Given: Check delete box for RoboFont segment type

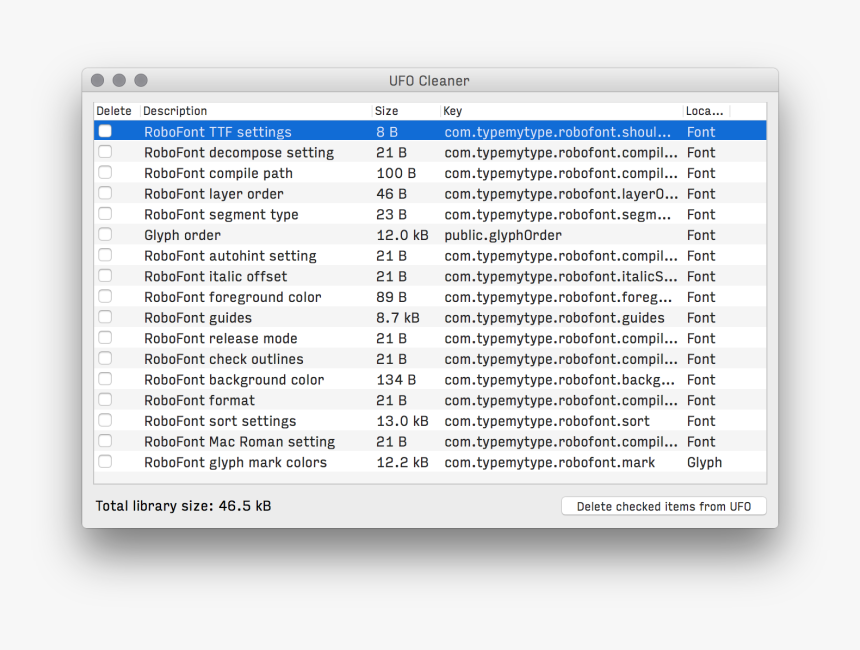Looking at the screenshot, I should 105,214.
